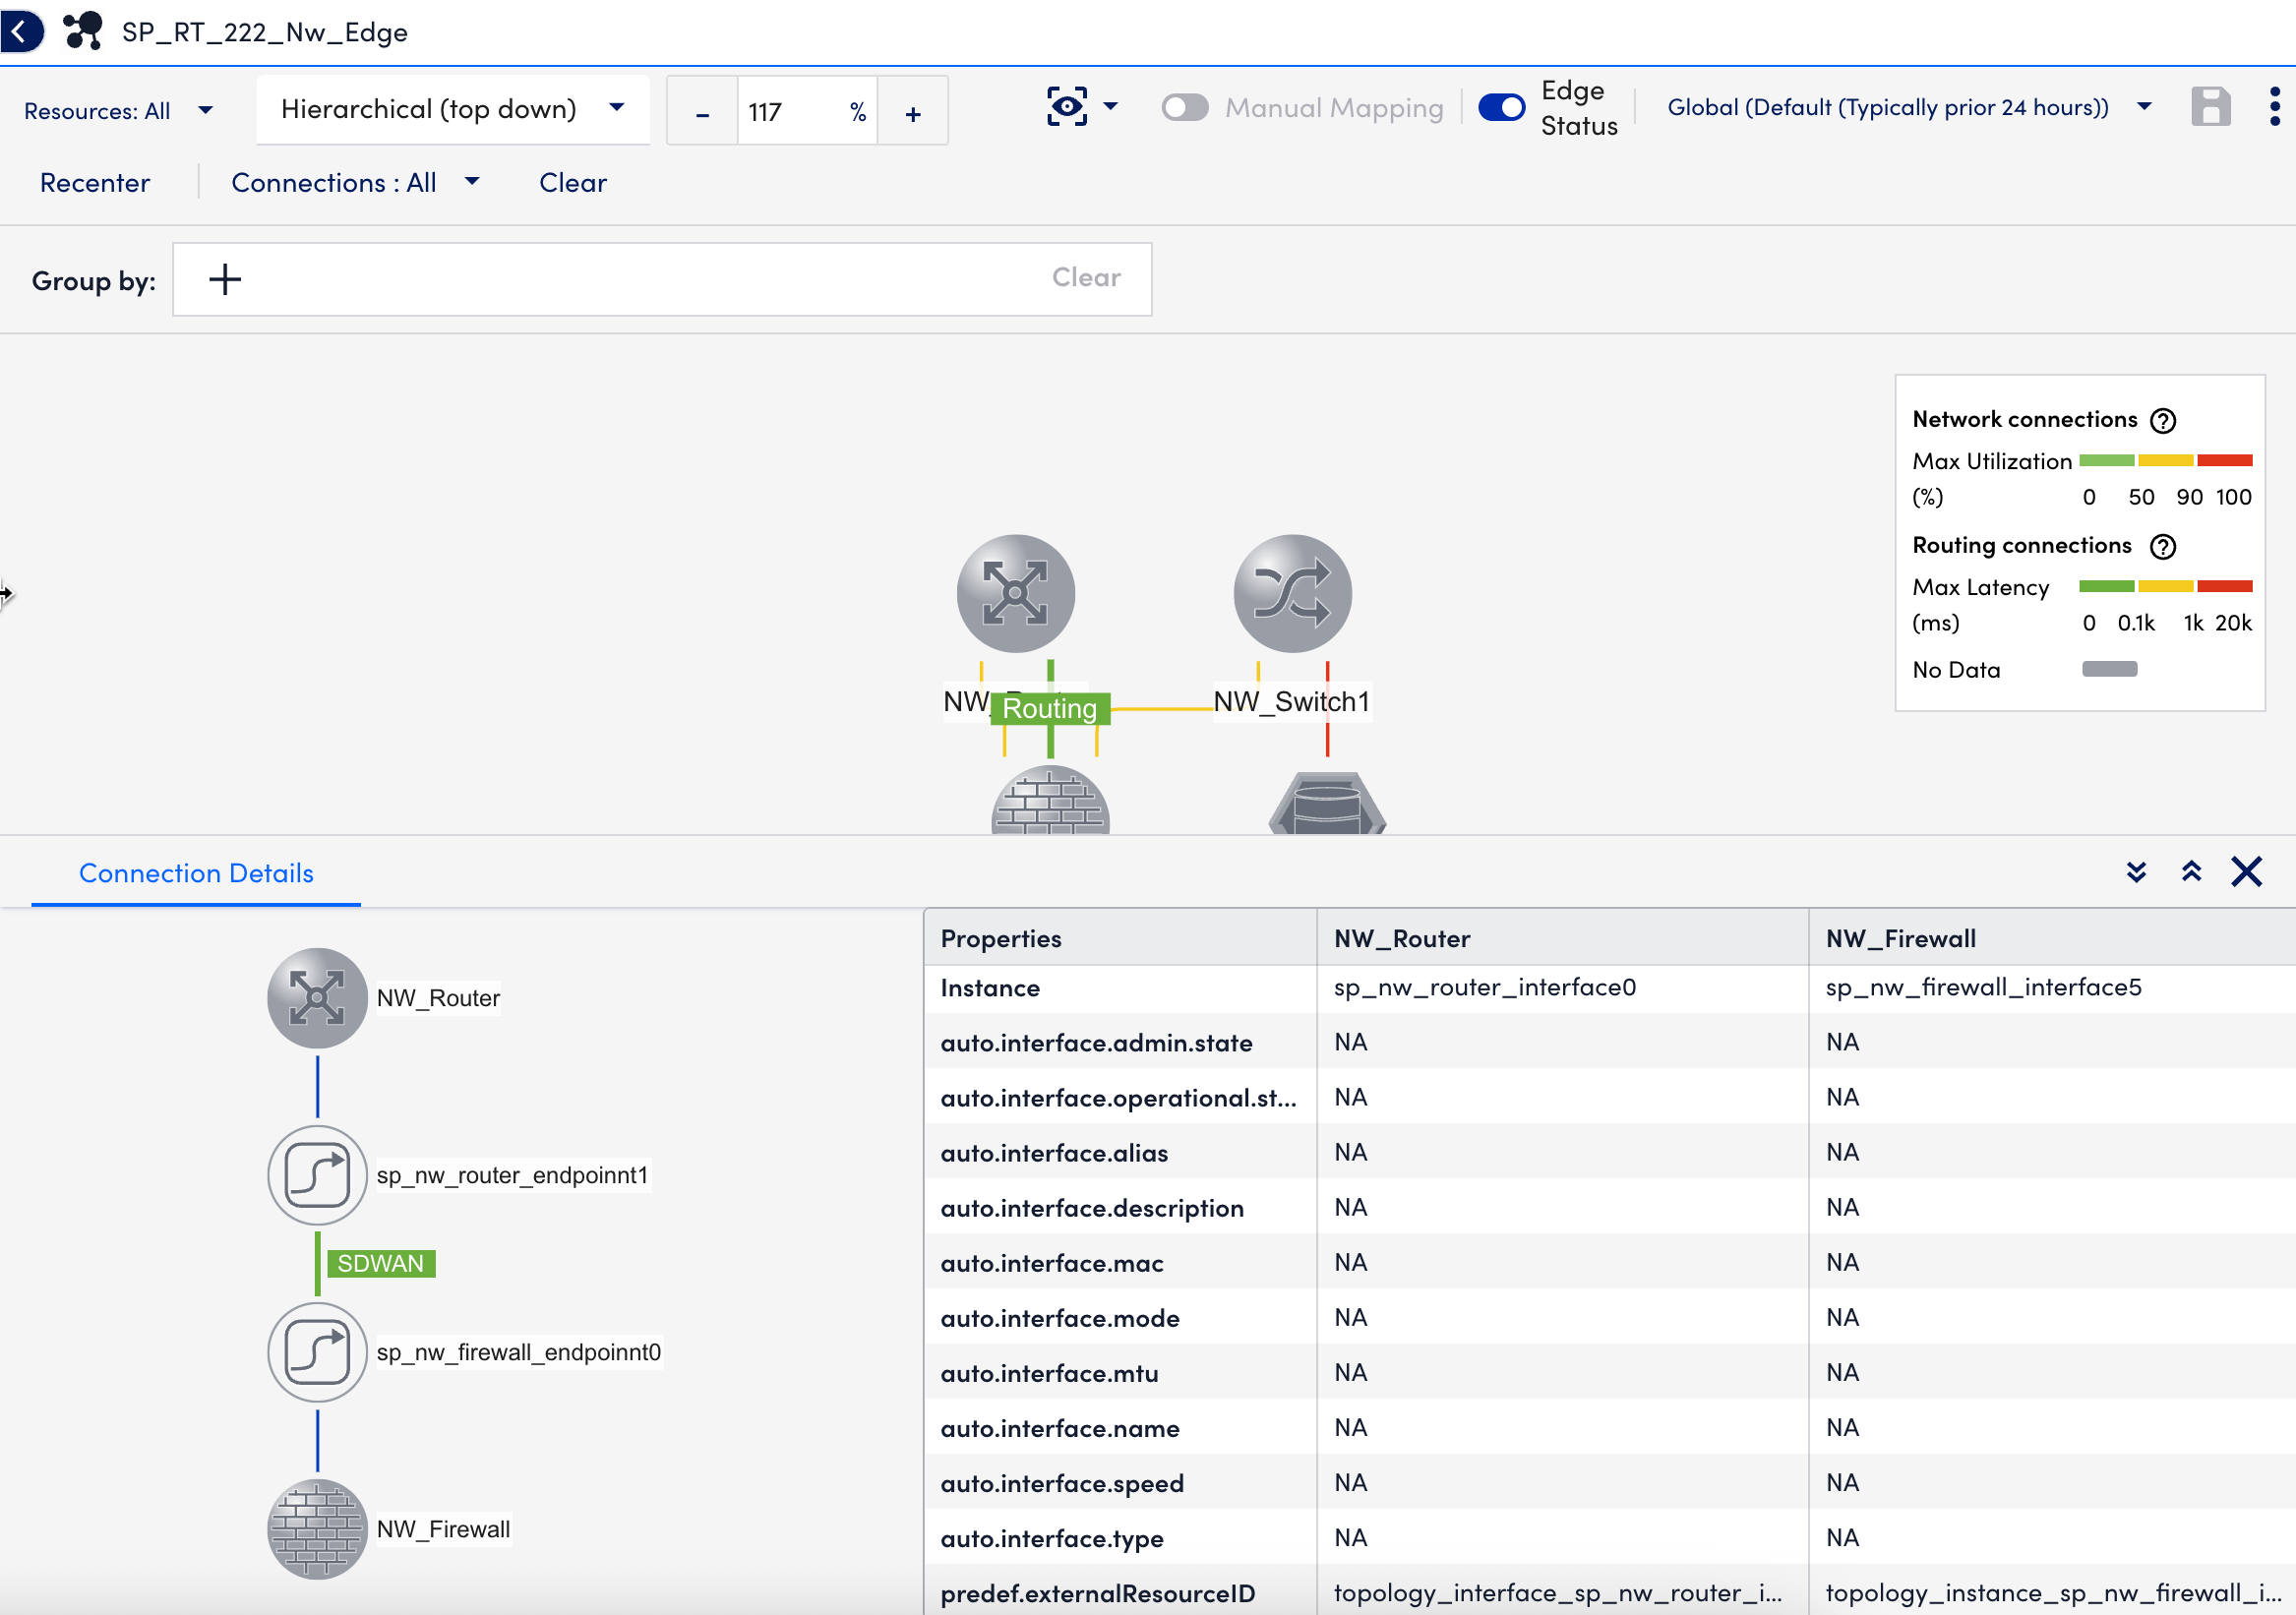
Task: Collapse the details panel with double-down chevron
Action: click(2136, 872)
